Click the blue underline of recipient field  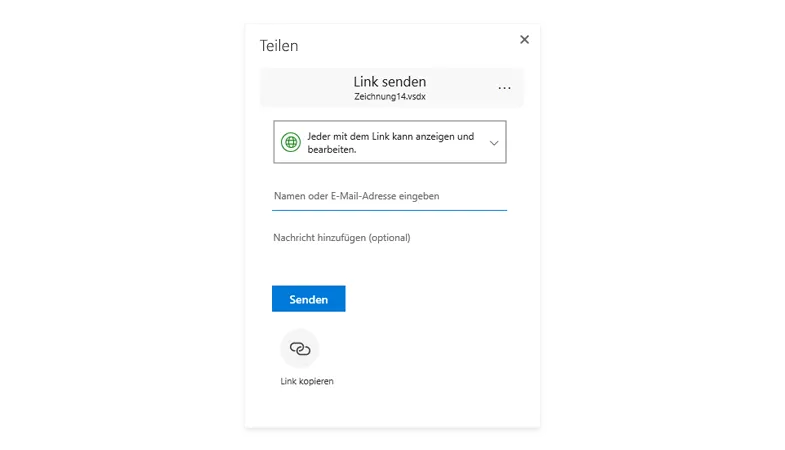pos(389,210)
